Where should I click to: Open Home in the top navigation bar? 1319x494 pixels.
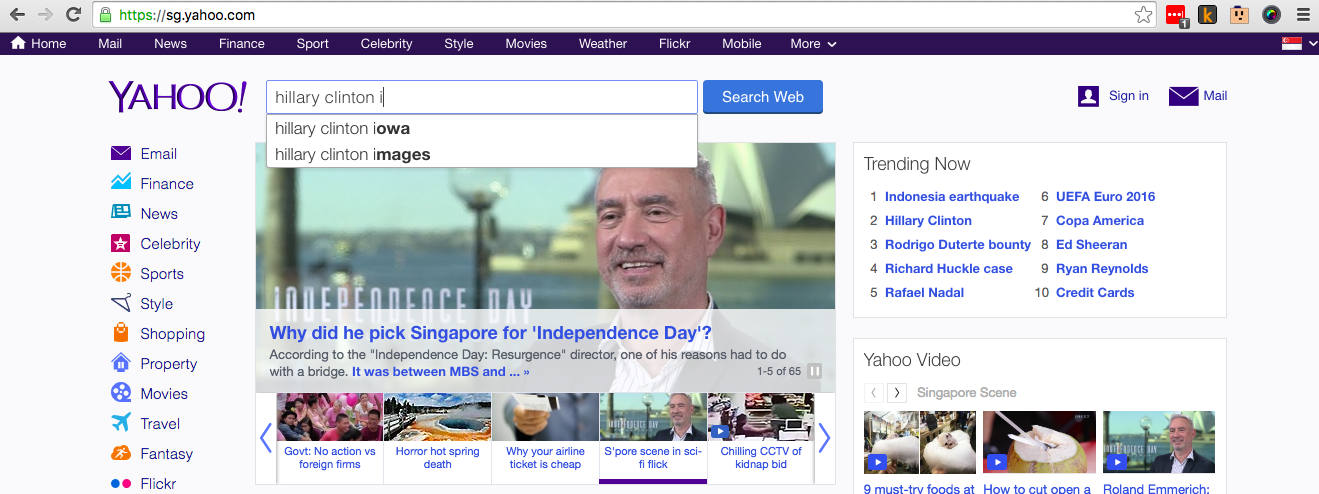[38, 44]
